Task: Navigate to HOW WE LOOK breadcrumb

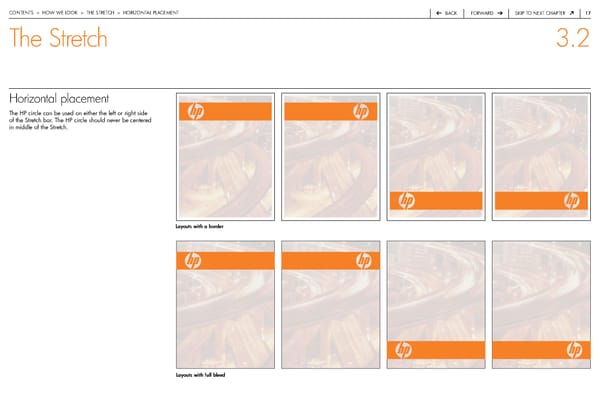Action: coord(60,13)
